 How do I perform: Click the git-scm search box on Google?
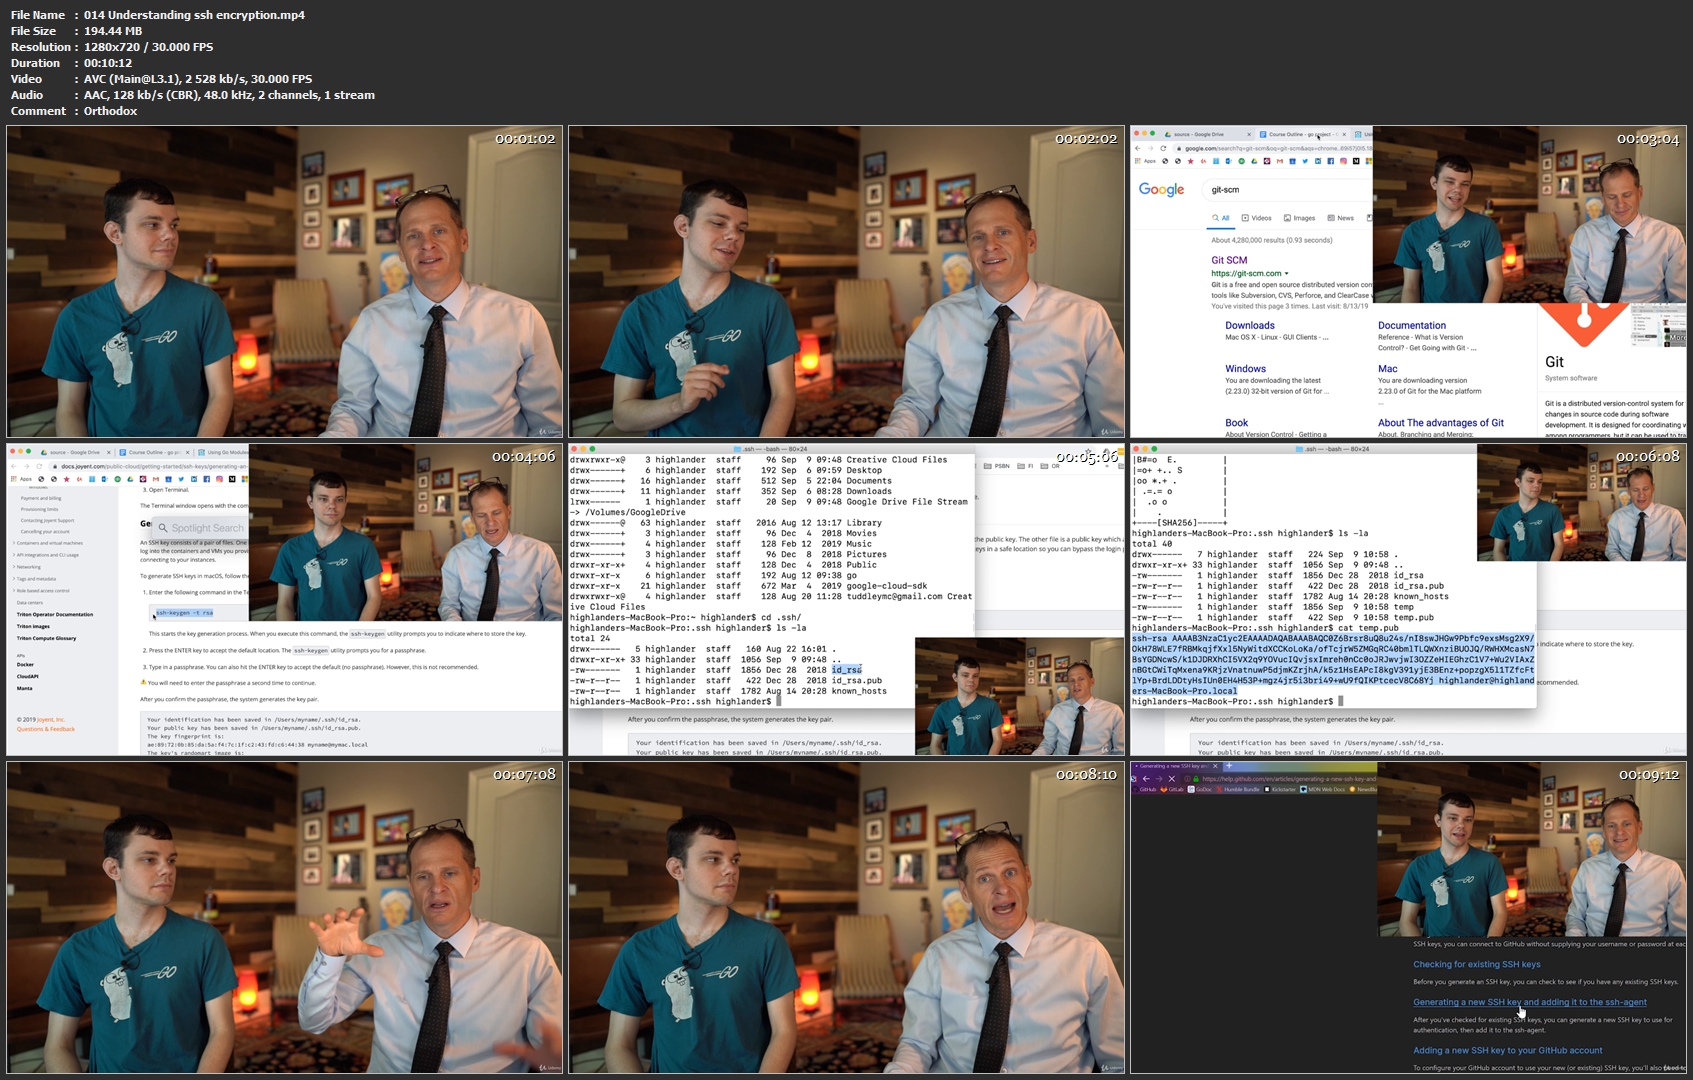(x=1285, y=189)
